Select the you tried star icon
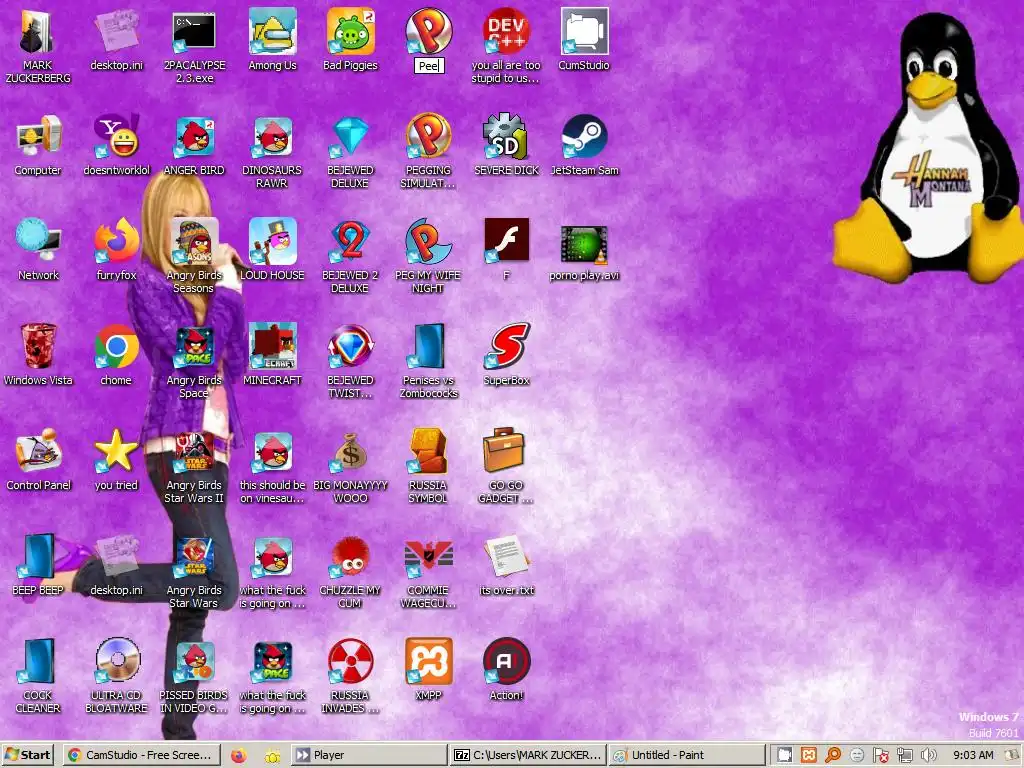This screenshot has width=1024, height=768. tap(116, 452)
